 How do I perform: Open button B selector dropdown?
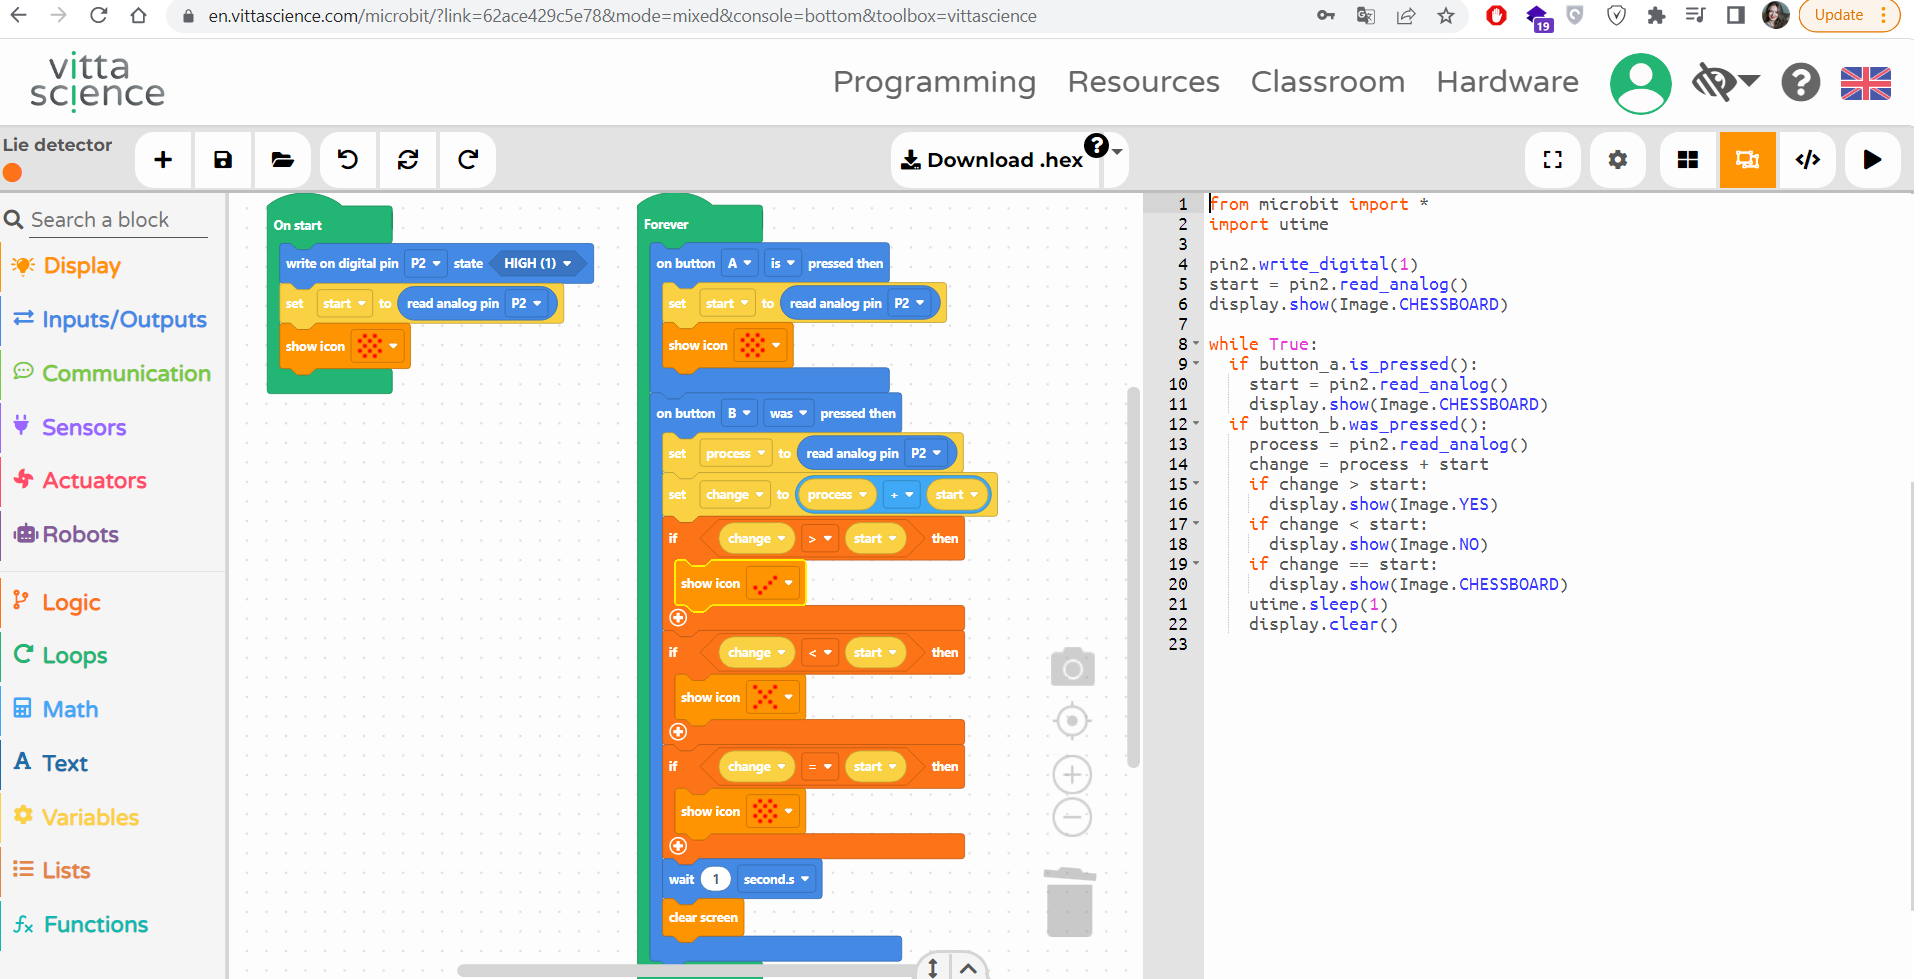(738, 413)
